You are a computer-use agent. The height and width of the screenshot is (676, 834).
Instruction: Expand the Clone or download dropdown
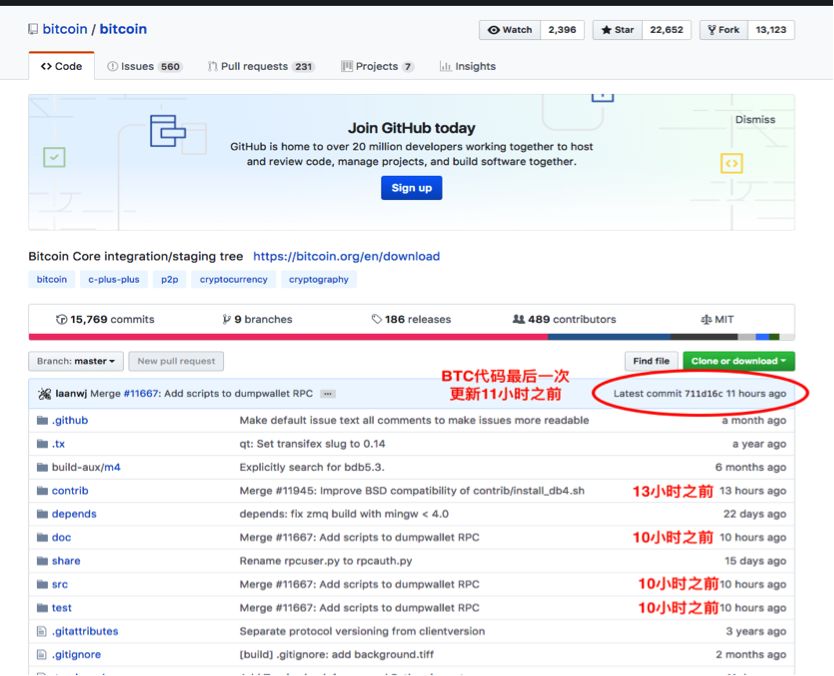738,361
